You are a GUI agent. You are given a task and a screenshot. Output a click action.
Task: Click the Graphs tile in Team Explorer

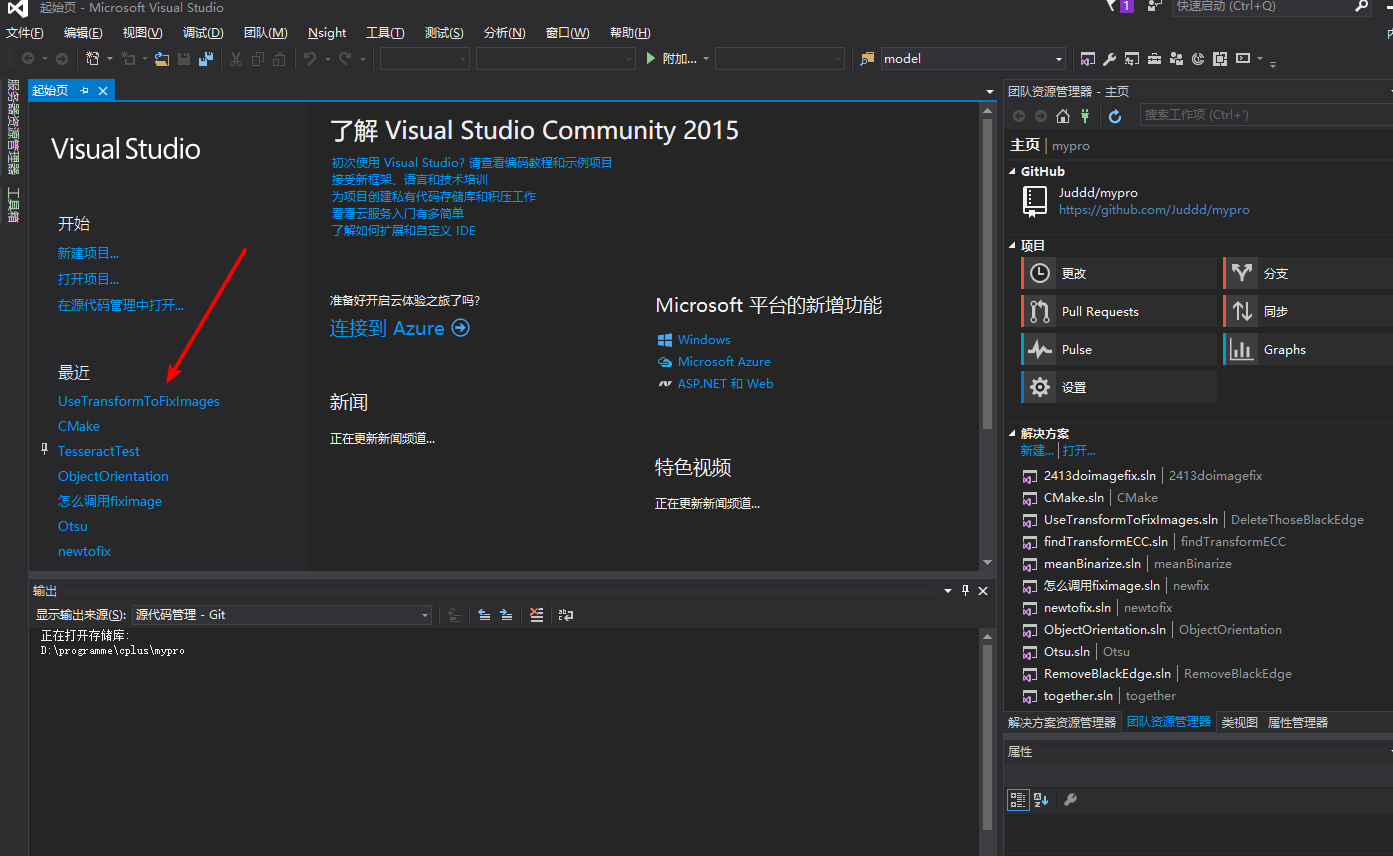[x=1307, y=349]
